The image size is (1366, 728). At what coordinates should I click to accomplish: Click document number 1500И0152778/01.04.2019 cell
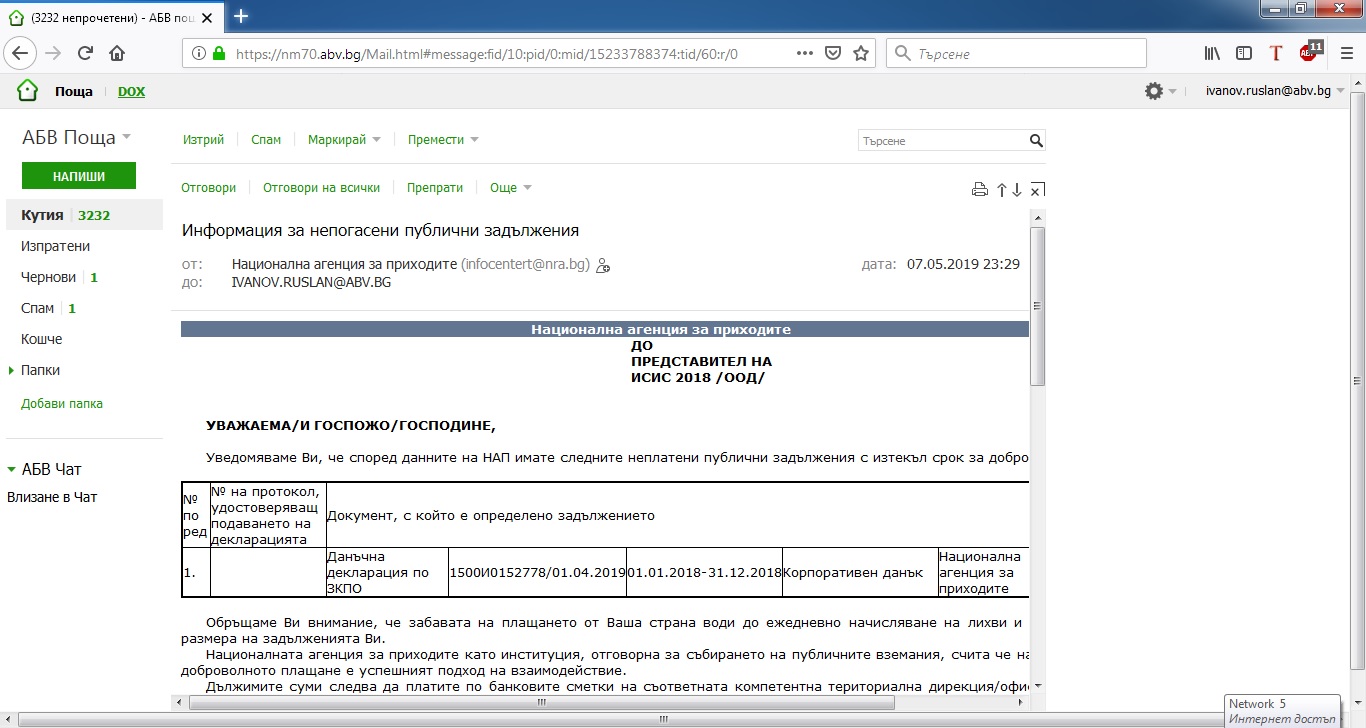538,573
